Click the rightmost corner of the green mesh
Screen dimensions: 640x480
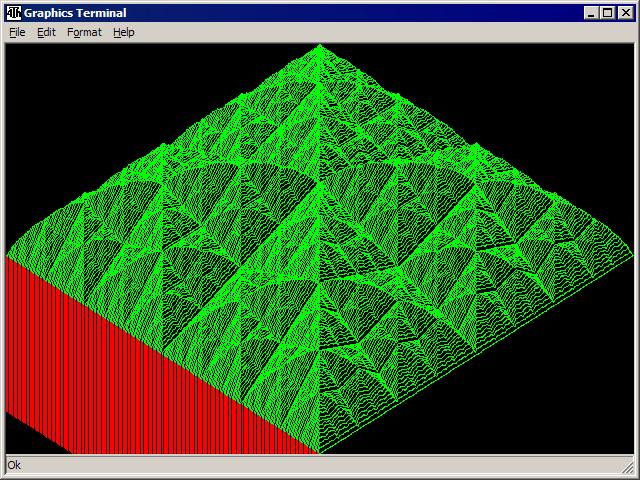click(630, 249)
